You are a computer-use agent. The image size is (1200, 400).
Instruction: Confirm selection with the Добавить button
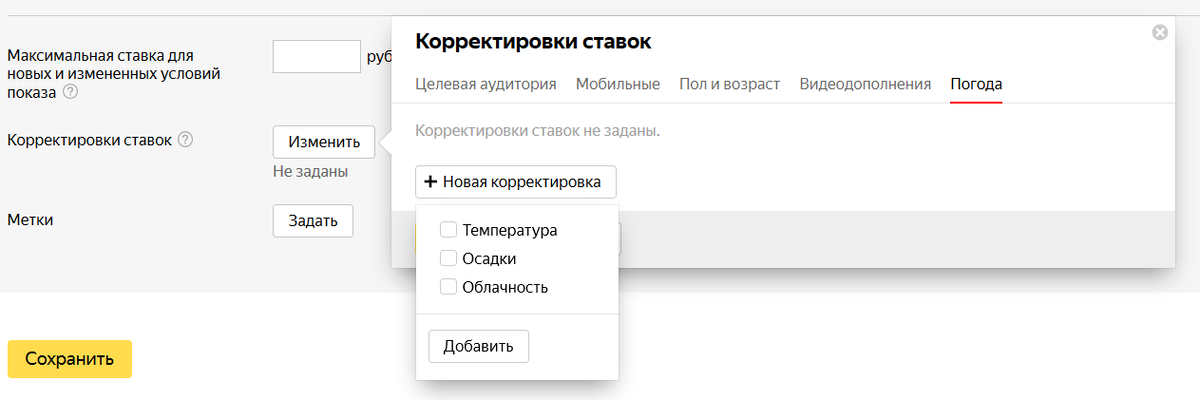coord(479,346)
